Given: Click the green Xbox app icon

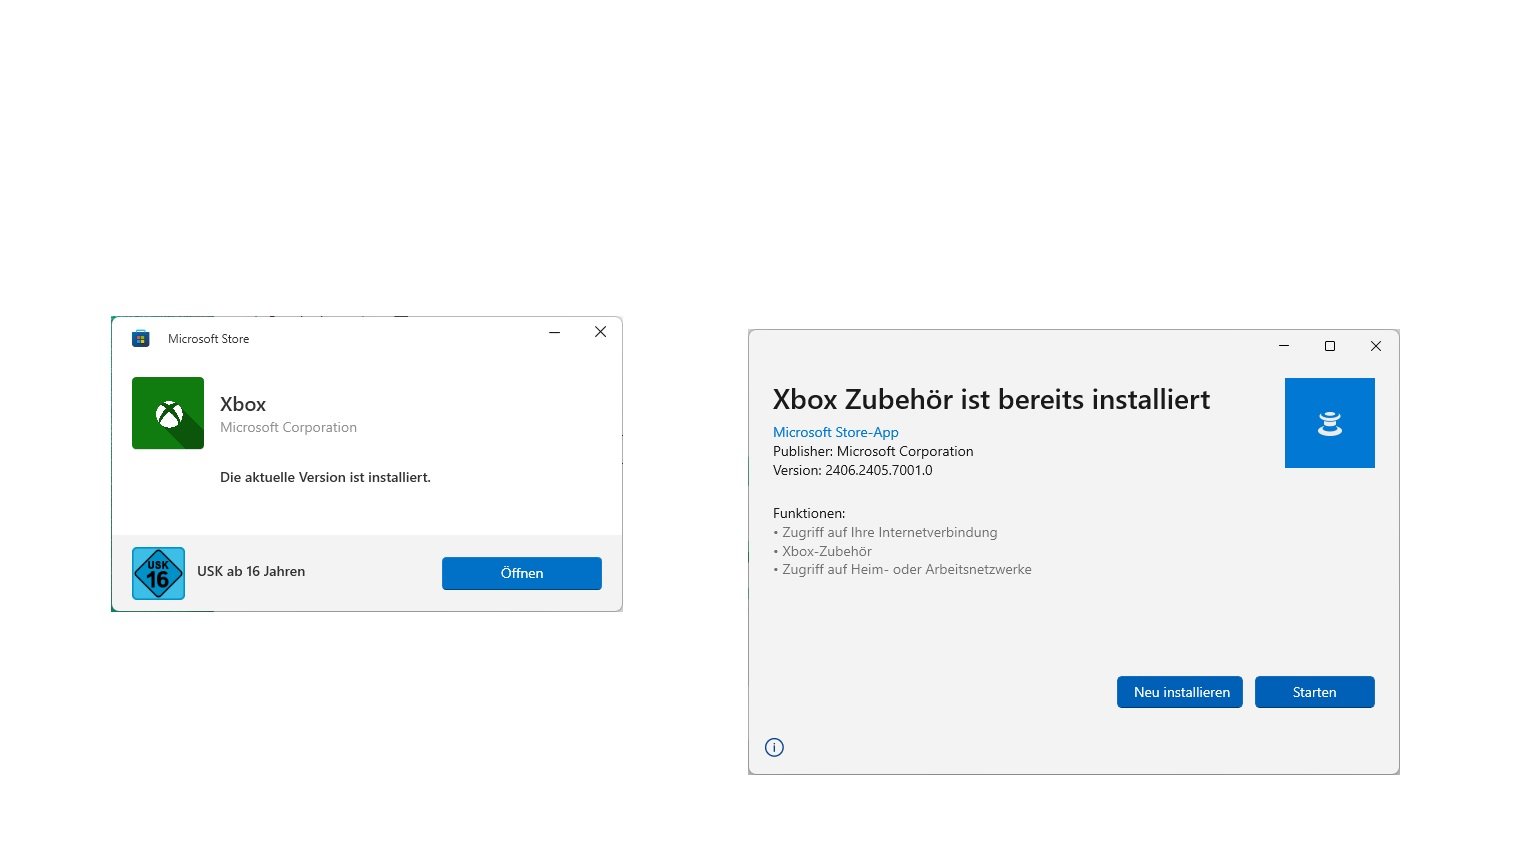Looking at the screenshot, I should tap(168, 413).
